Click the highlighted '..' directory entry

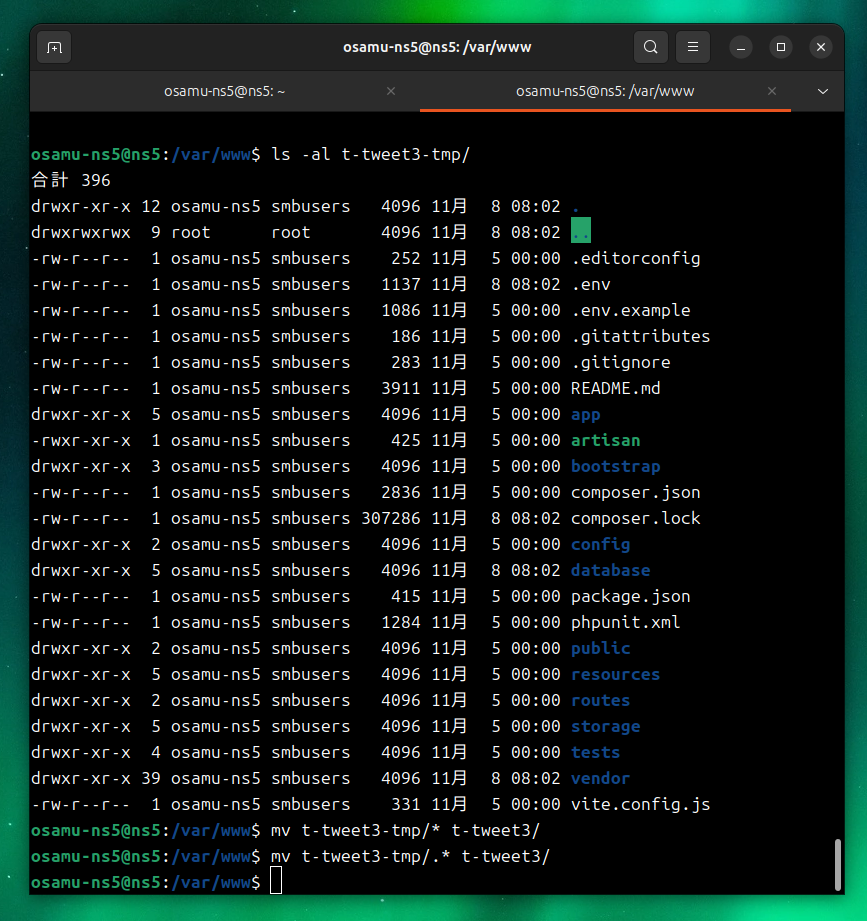581,232
